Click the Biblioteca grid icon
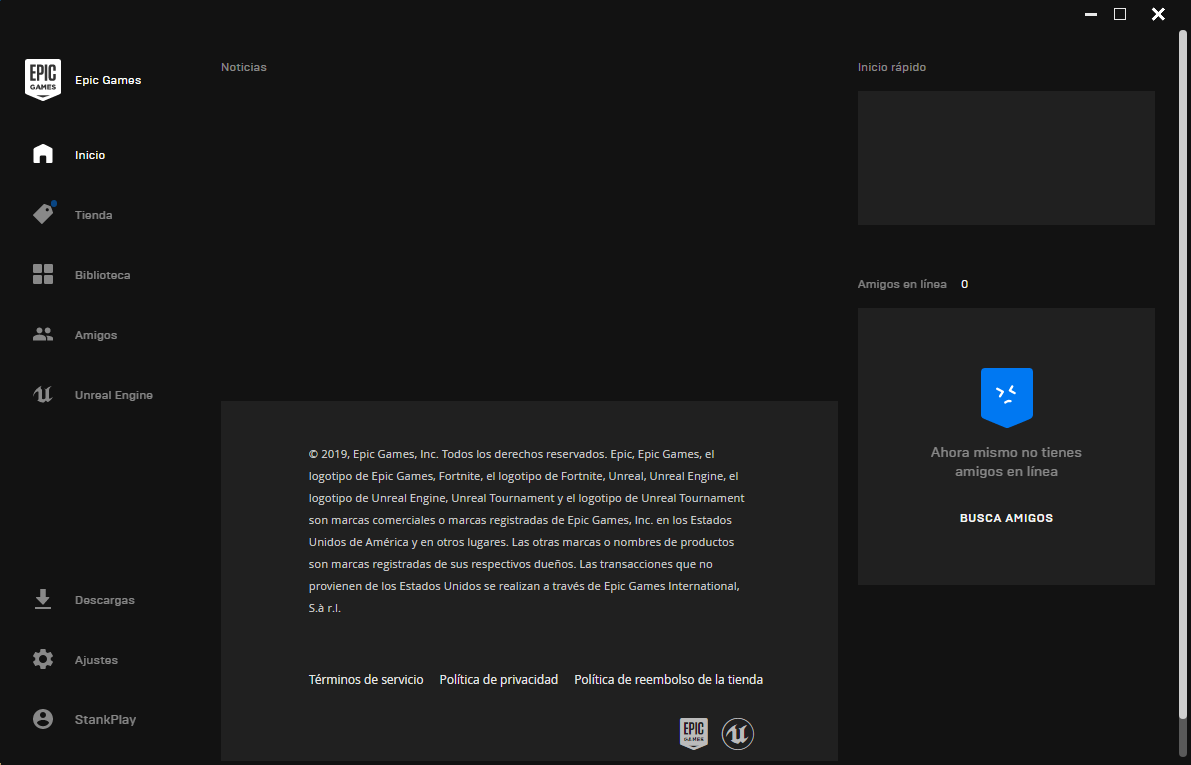 [43, 274]
